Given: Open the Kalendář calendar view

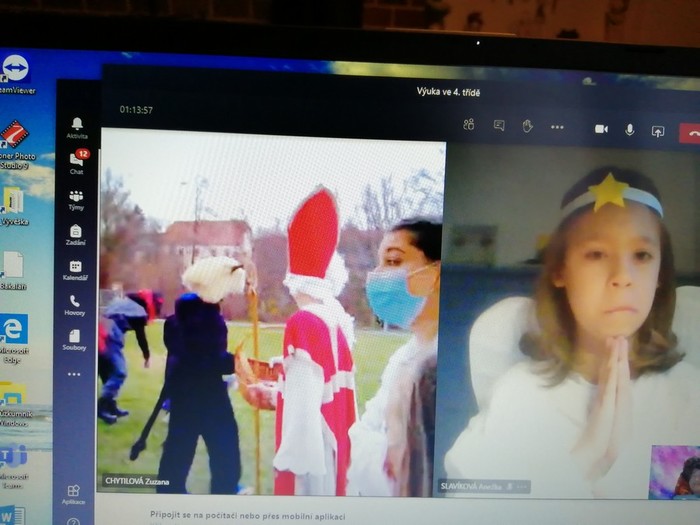Looking at the screenshot, I should 76,270.
